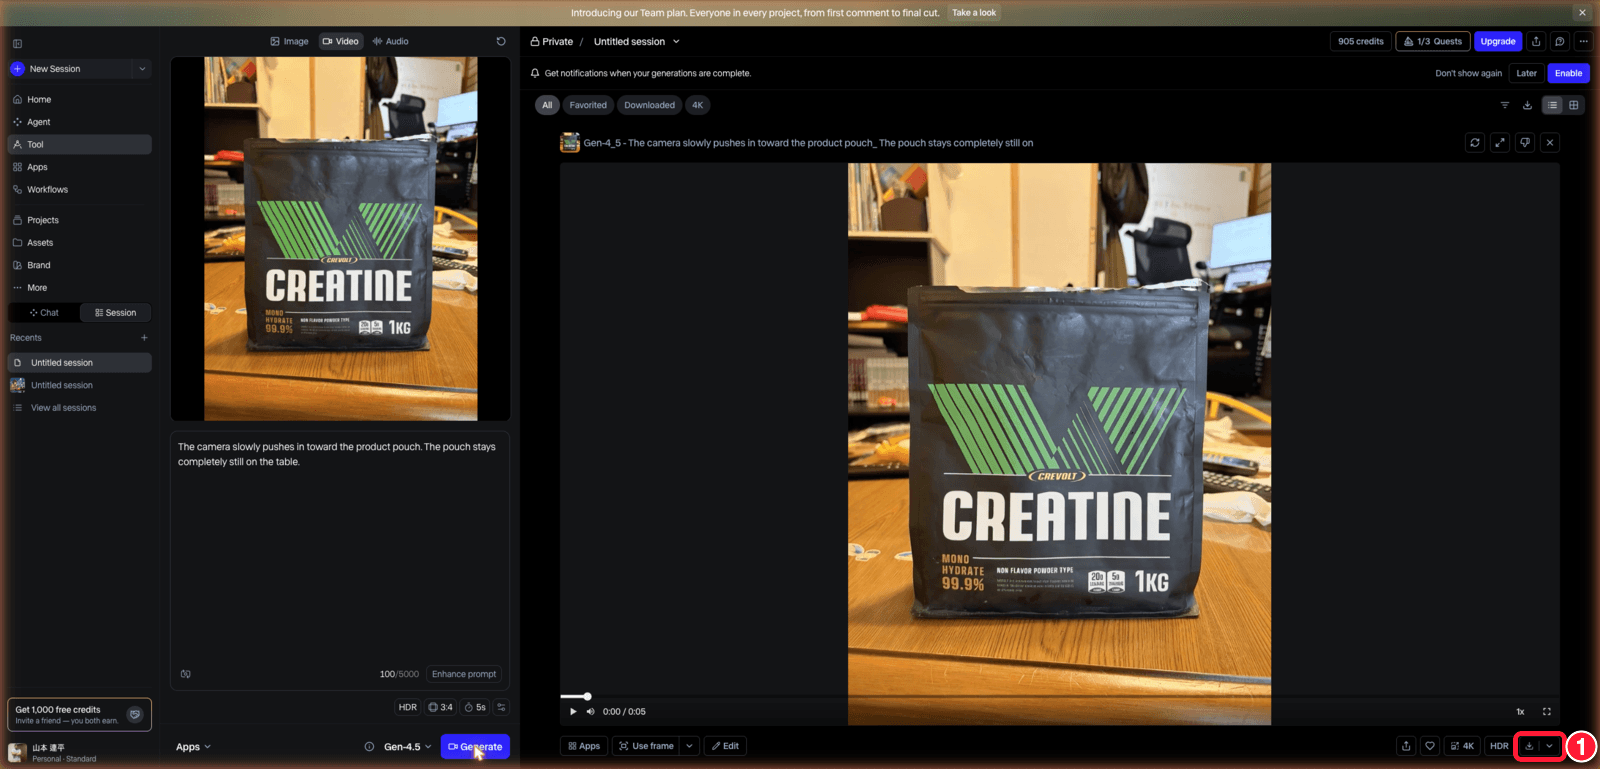Click Enable for notifications
The width and height of the screenshot is (1600, 769).
pos(1569,73)
